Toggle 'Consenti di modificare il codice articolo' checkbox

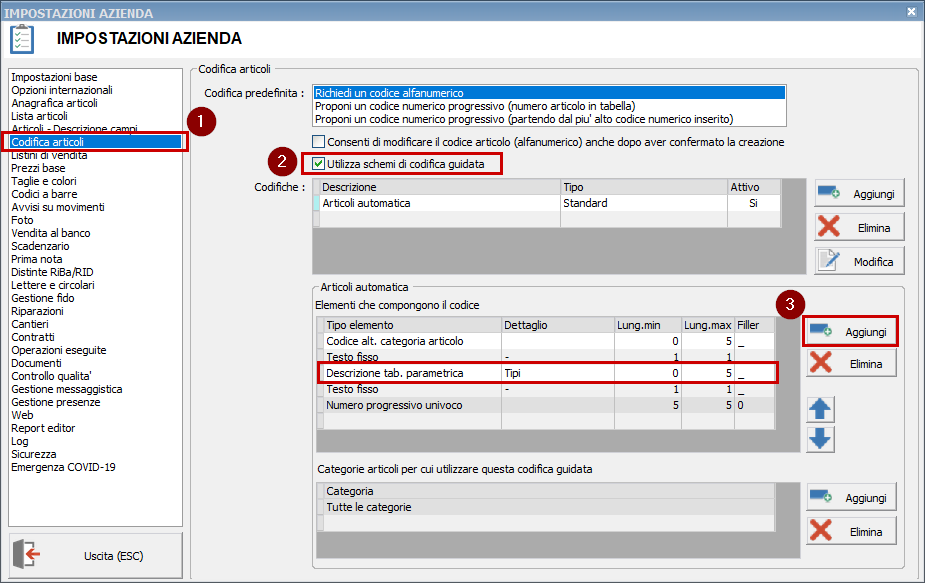pos(319,142)
